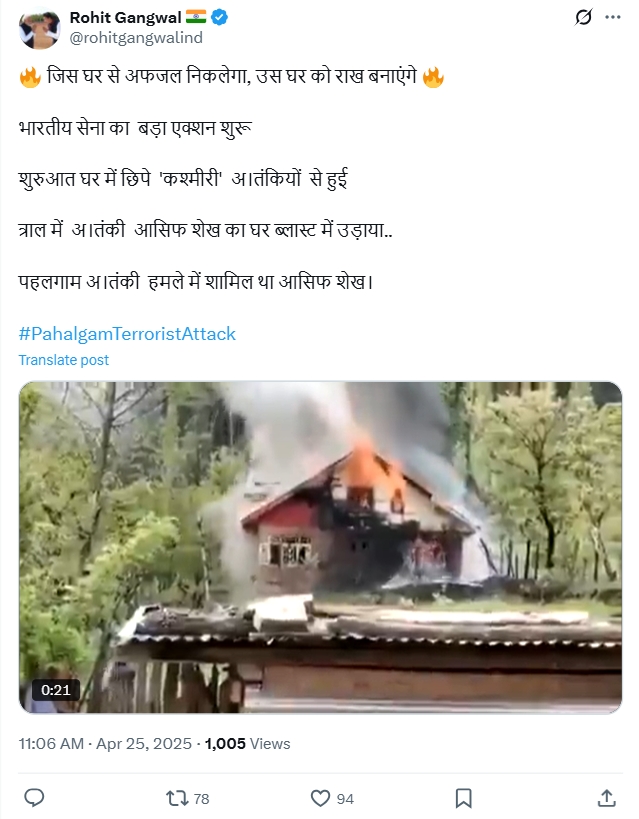This screenshot has width=639, height=819.
Task: Open the Apr 25, 2025 date link
Action: [144, 743]
